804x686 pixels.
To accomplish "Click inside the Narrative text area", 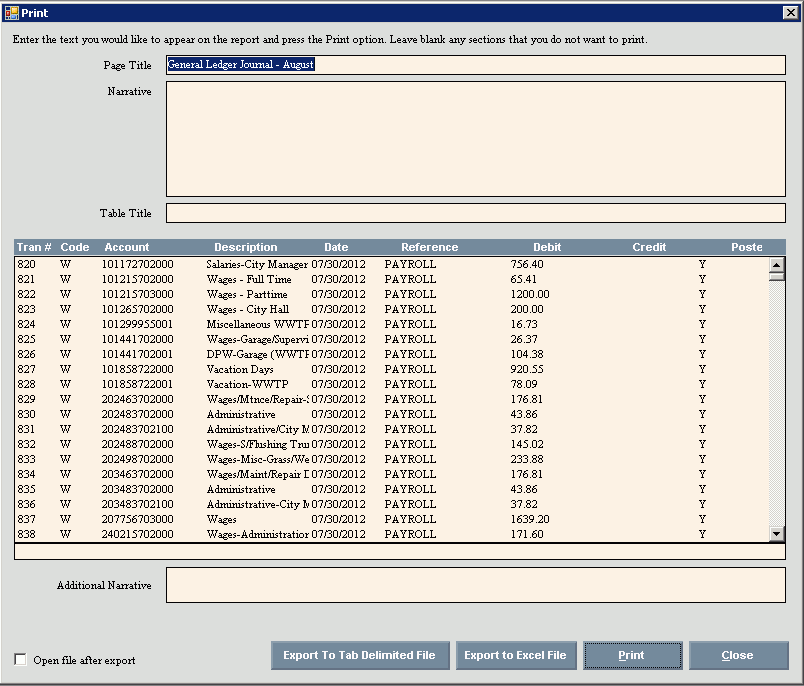I will point(475,139).
